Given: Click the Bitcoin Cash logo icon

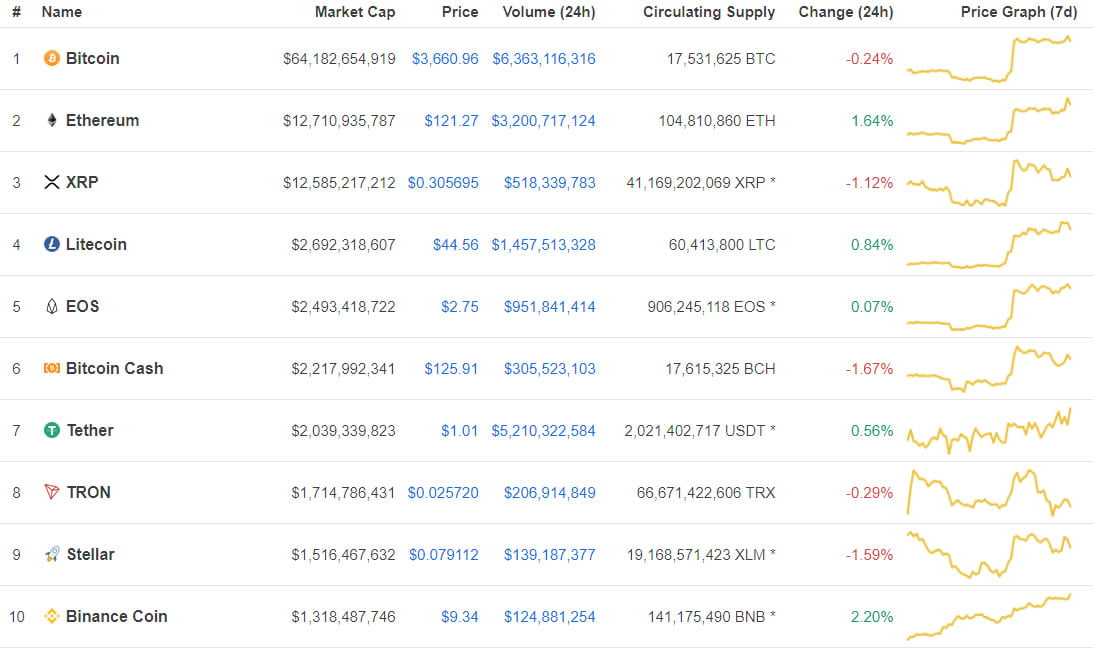Looking at the screenshot, I should [52, 369].
